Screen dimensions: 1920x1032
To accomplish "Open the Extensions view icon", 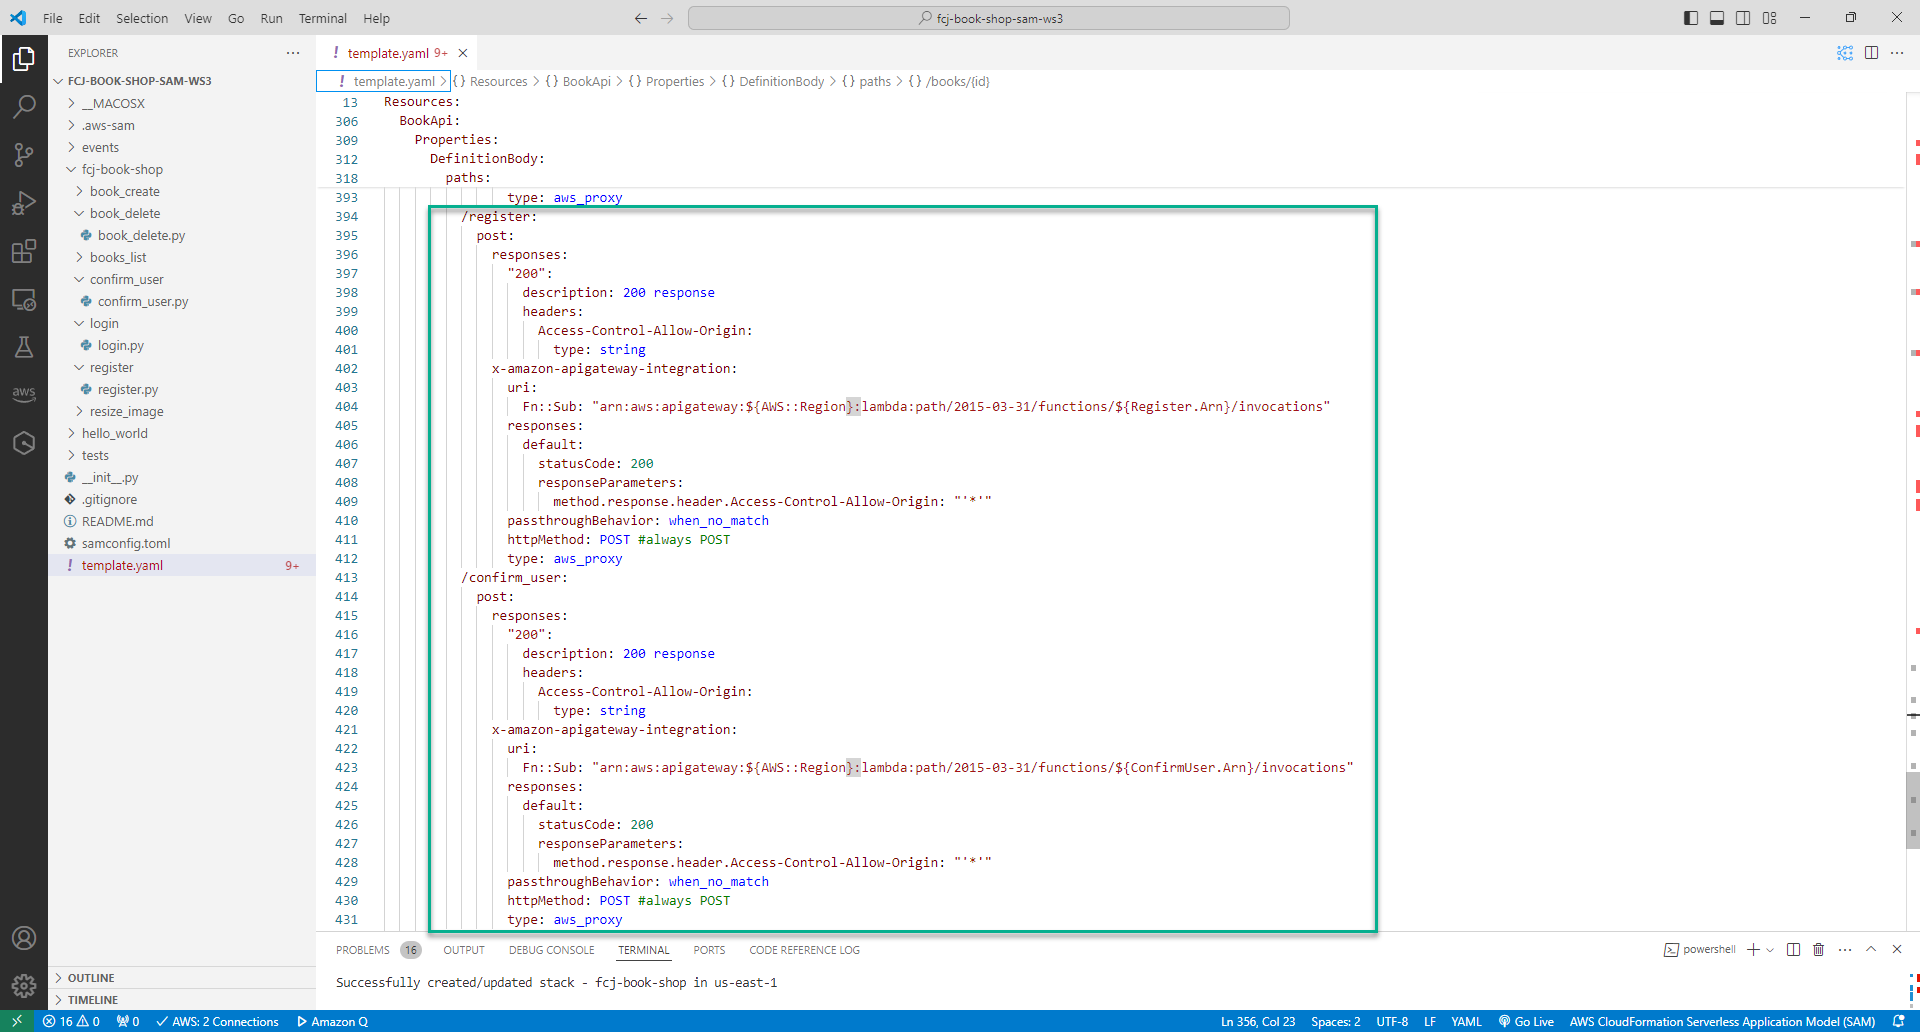I will (24, 251).
